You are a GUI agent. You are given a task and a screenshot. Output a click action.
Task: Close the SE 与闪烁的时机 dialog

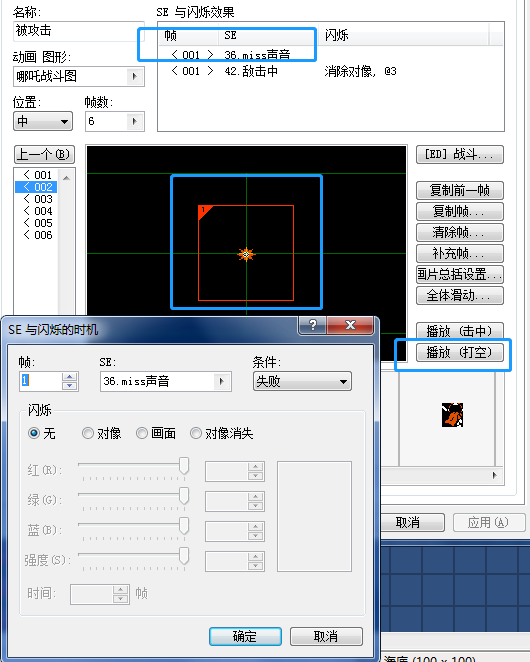[350, 325]
